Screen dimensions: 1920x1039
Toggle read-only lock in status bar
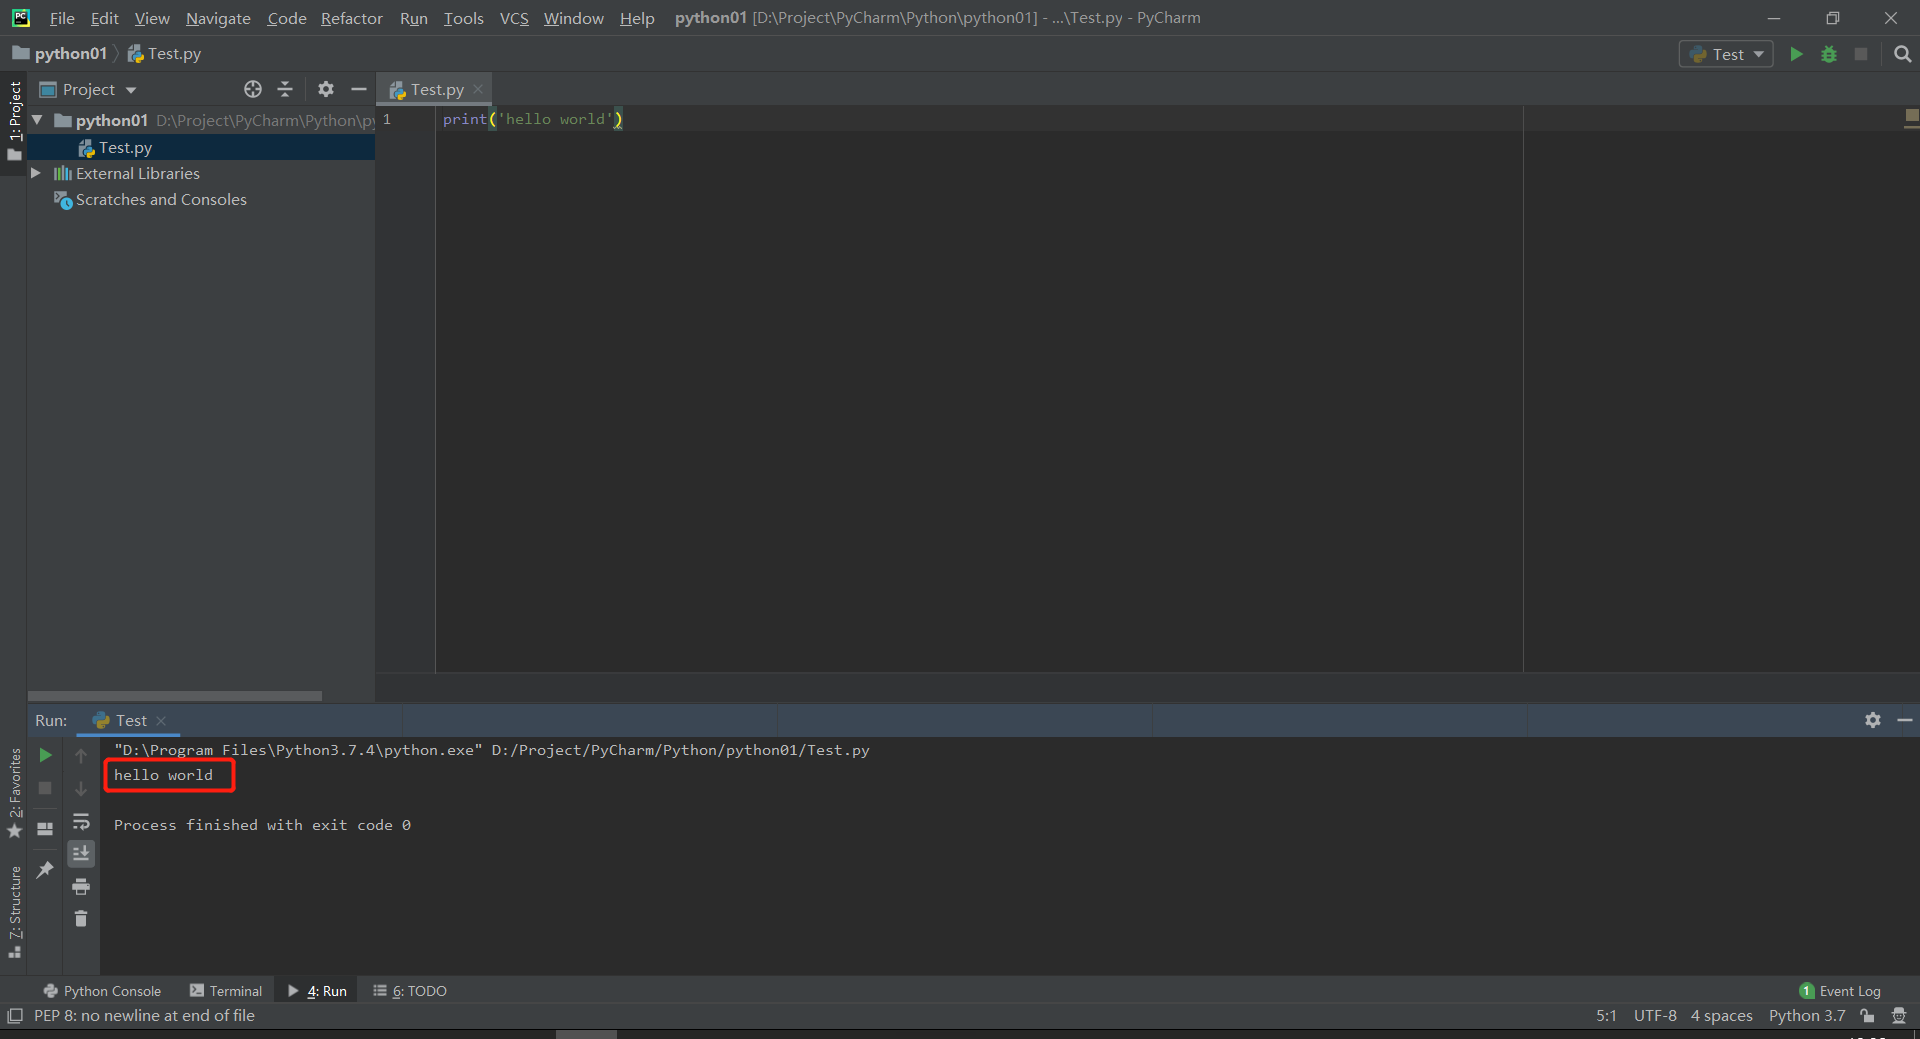[1867, 1016]
